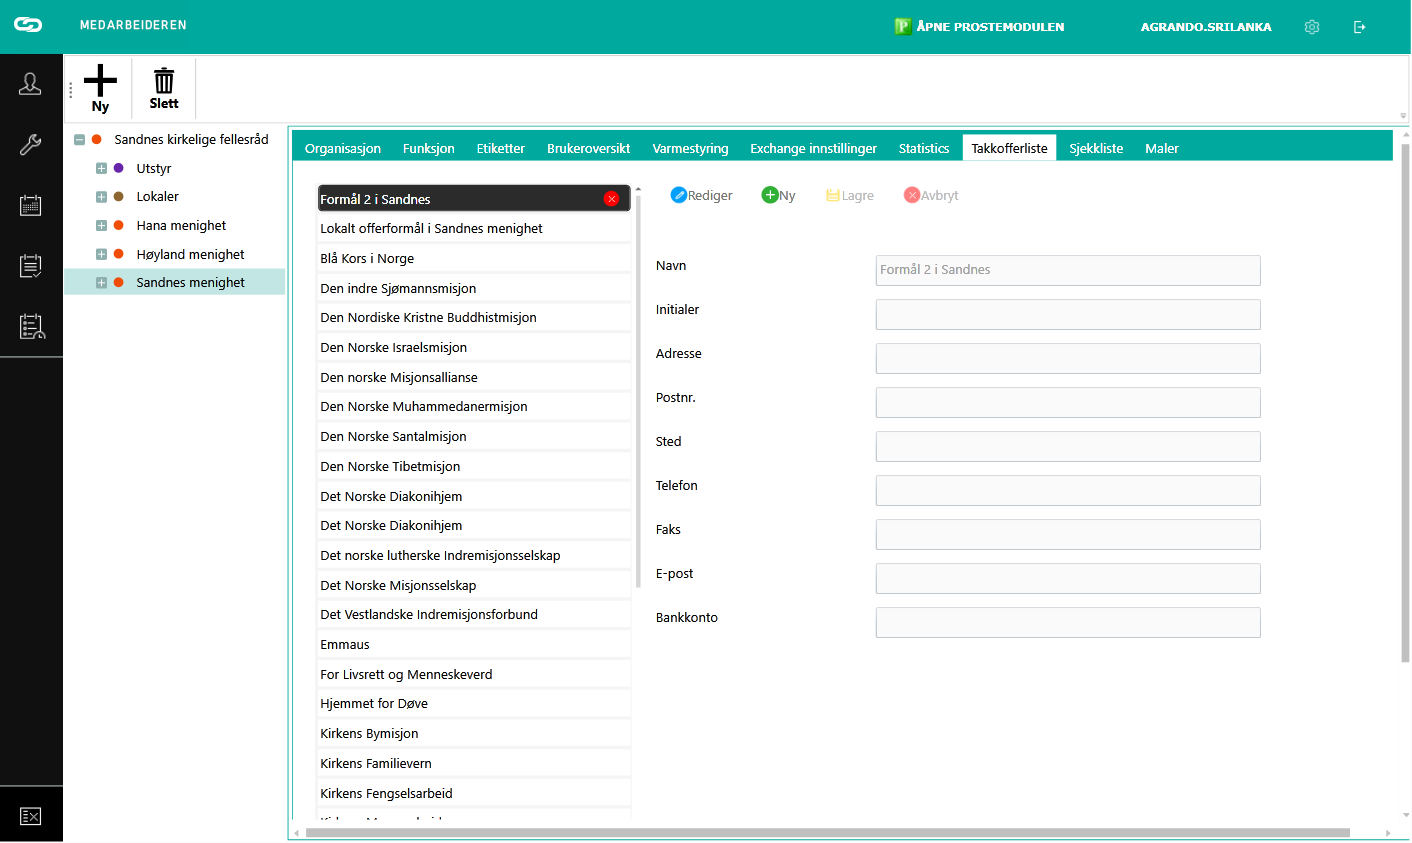Switch to the Etiketter tab
Screen dimensions: 1412x843
pos(501,148)
